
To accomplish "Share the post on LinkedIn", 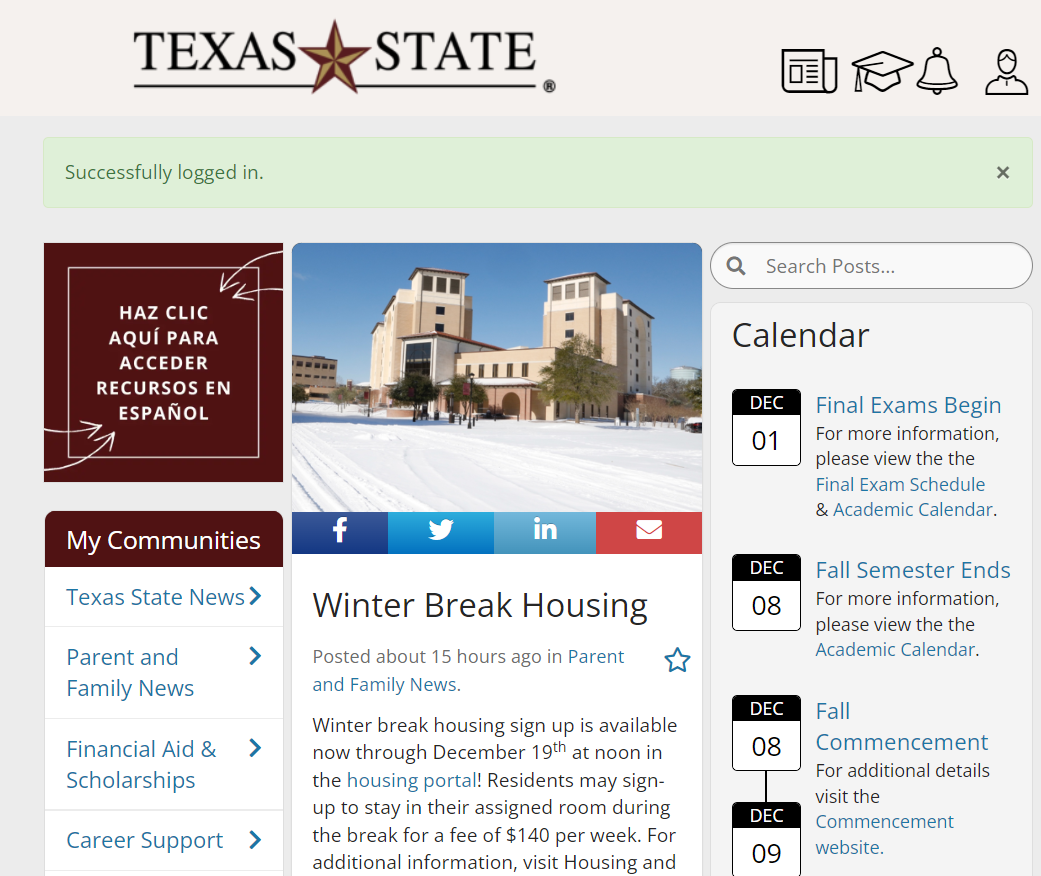I will (545, 531).
